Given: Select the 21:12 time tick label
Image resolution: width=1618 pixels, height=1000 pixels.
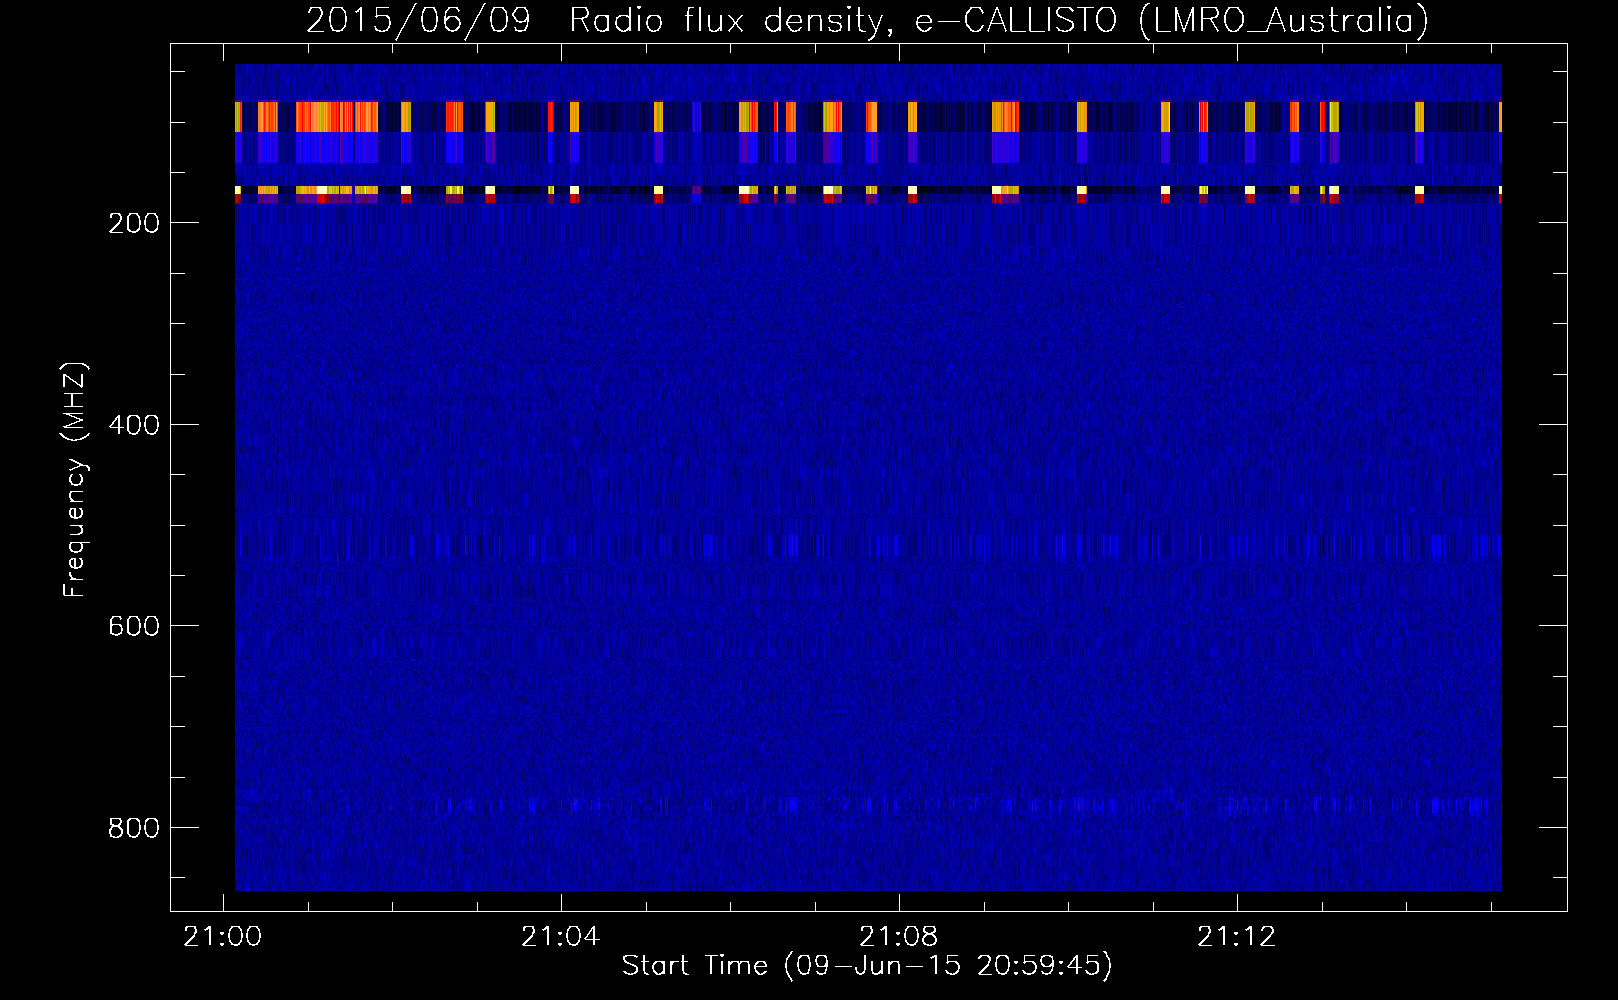Looking at the screenshot, I should pyautogui.click(x=1237, y=937).
